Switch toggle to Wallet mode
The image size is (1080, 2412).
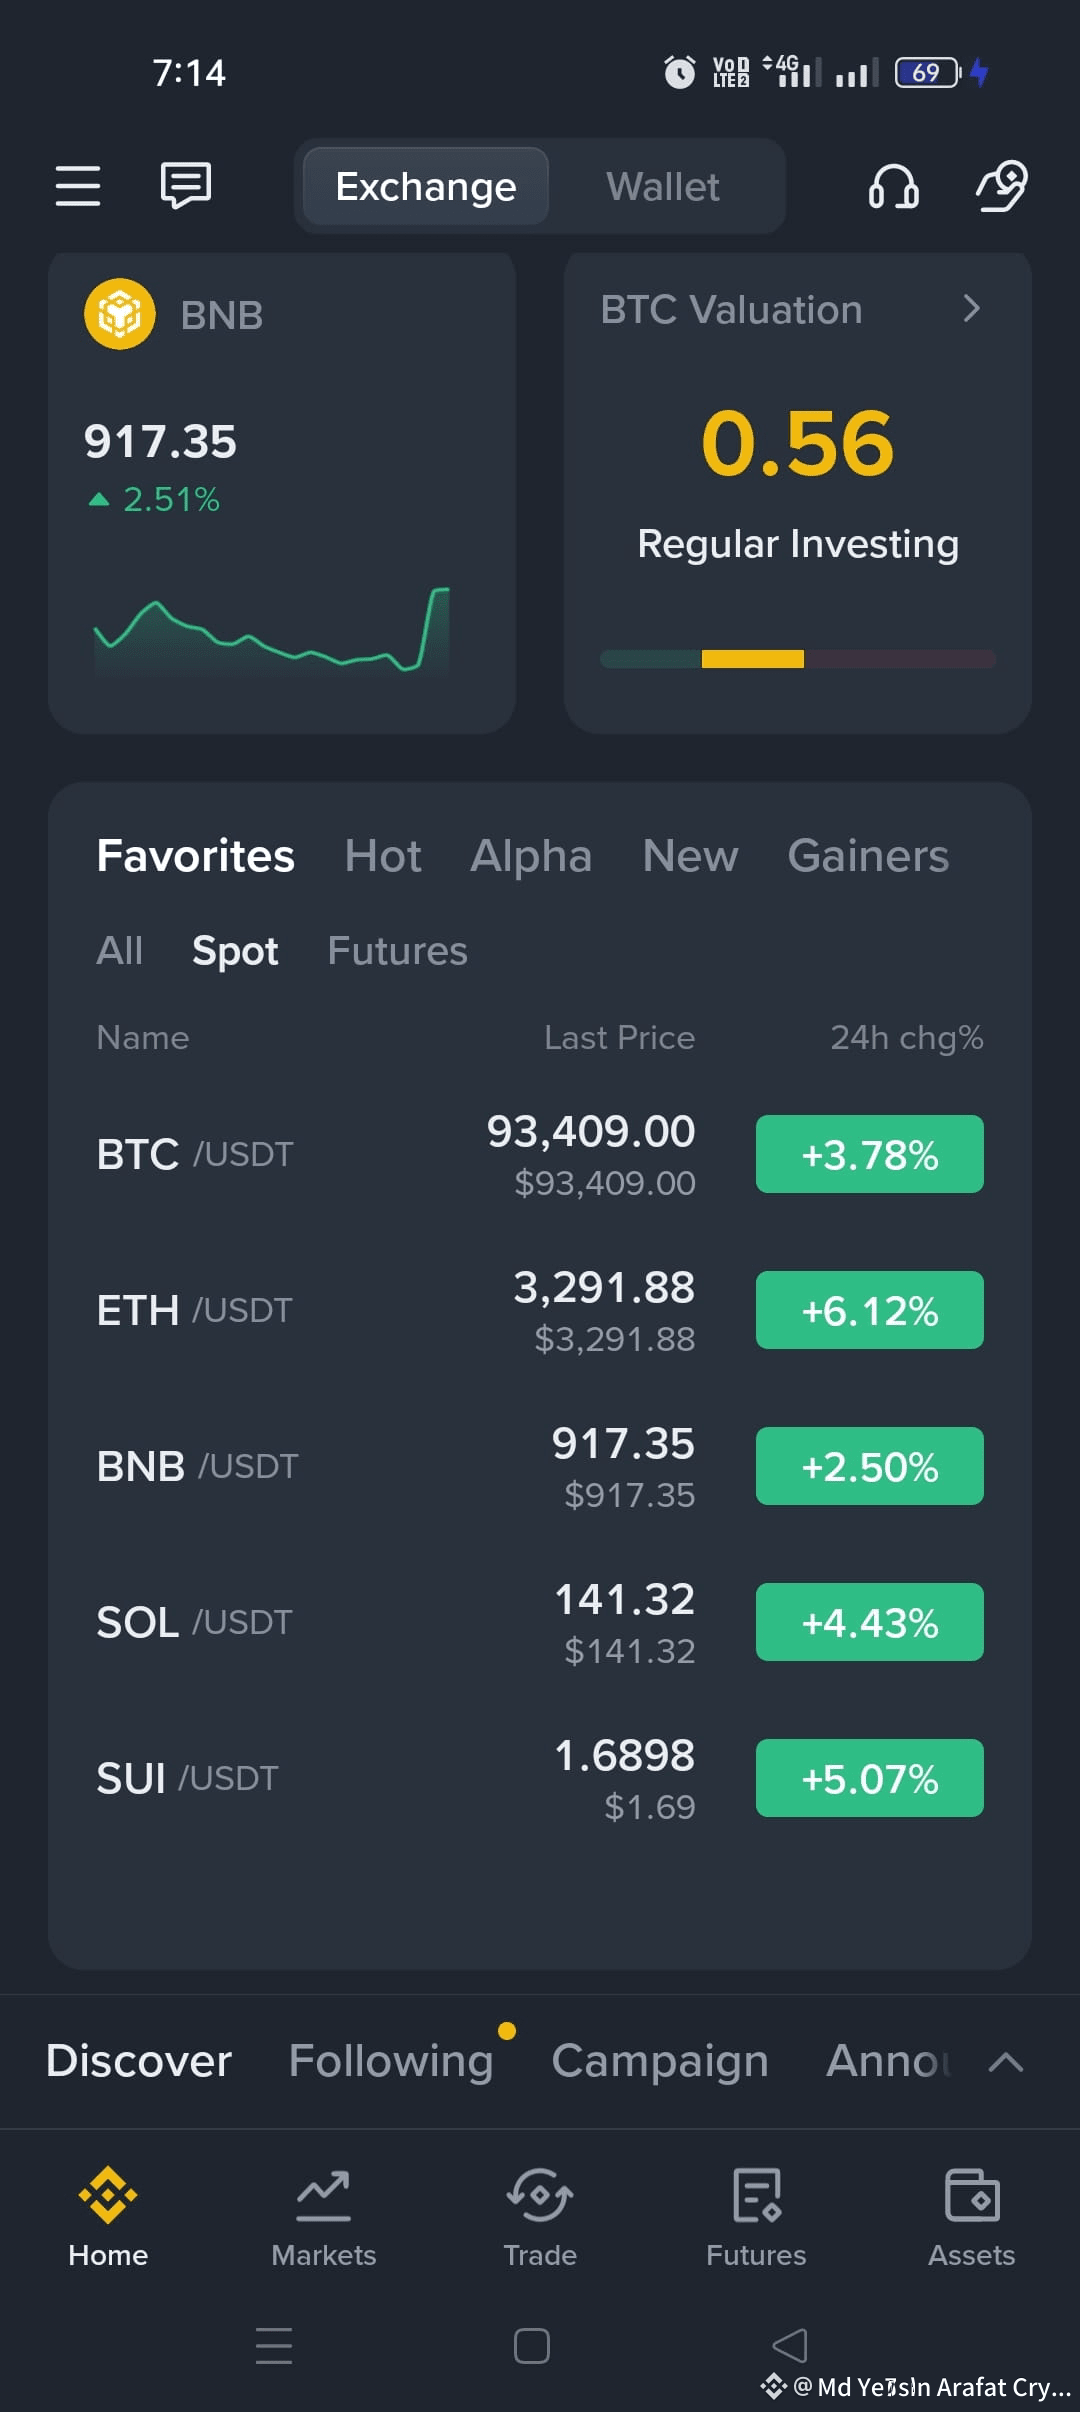pyautogui.click(x=663, y=187)
